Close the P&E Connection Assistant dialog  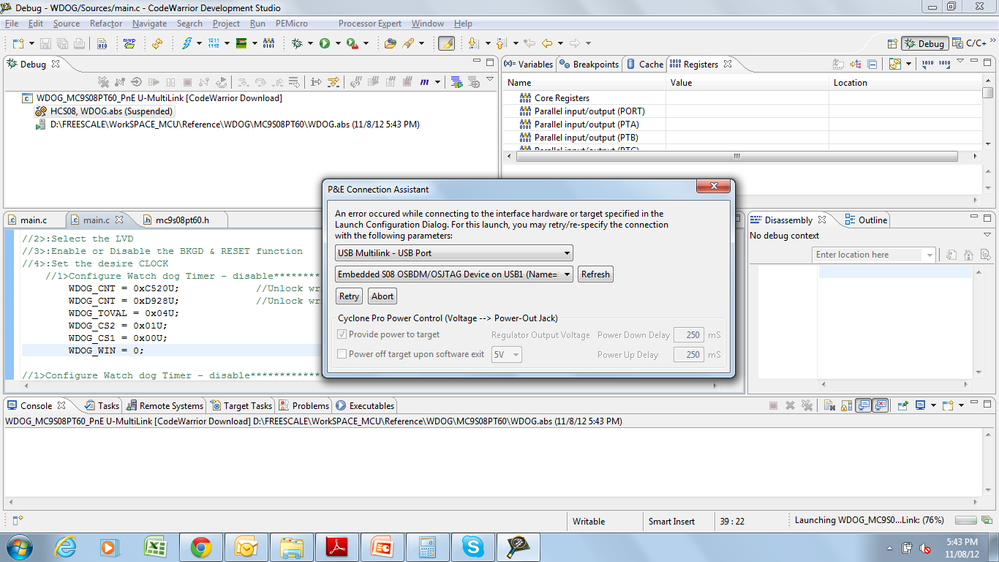click(x=714, y=186)
